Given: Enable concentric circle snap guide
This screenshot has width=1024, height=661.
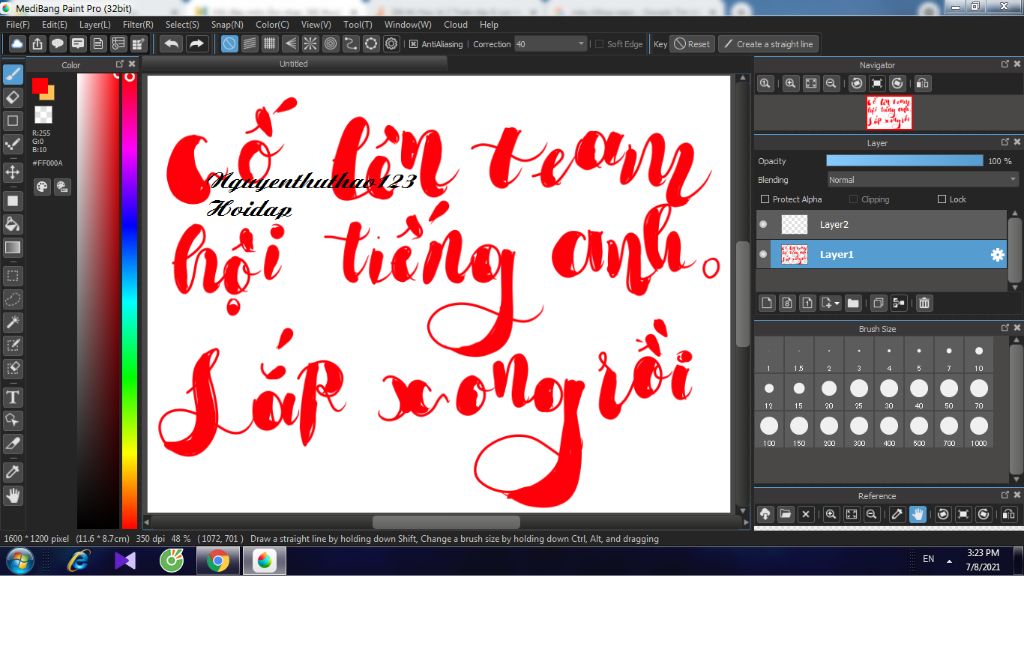Looking at the screenshot, I should pyautogui.click(x=330, y=44).
